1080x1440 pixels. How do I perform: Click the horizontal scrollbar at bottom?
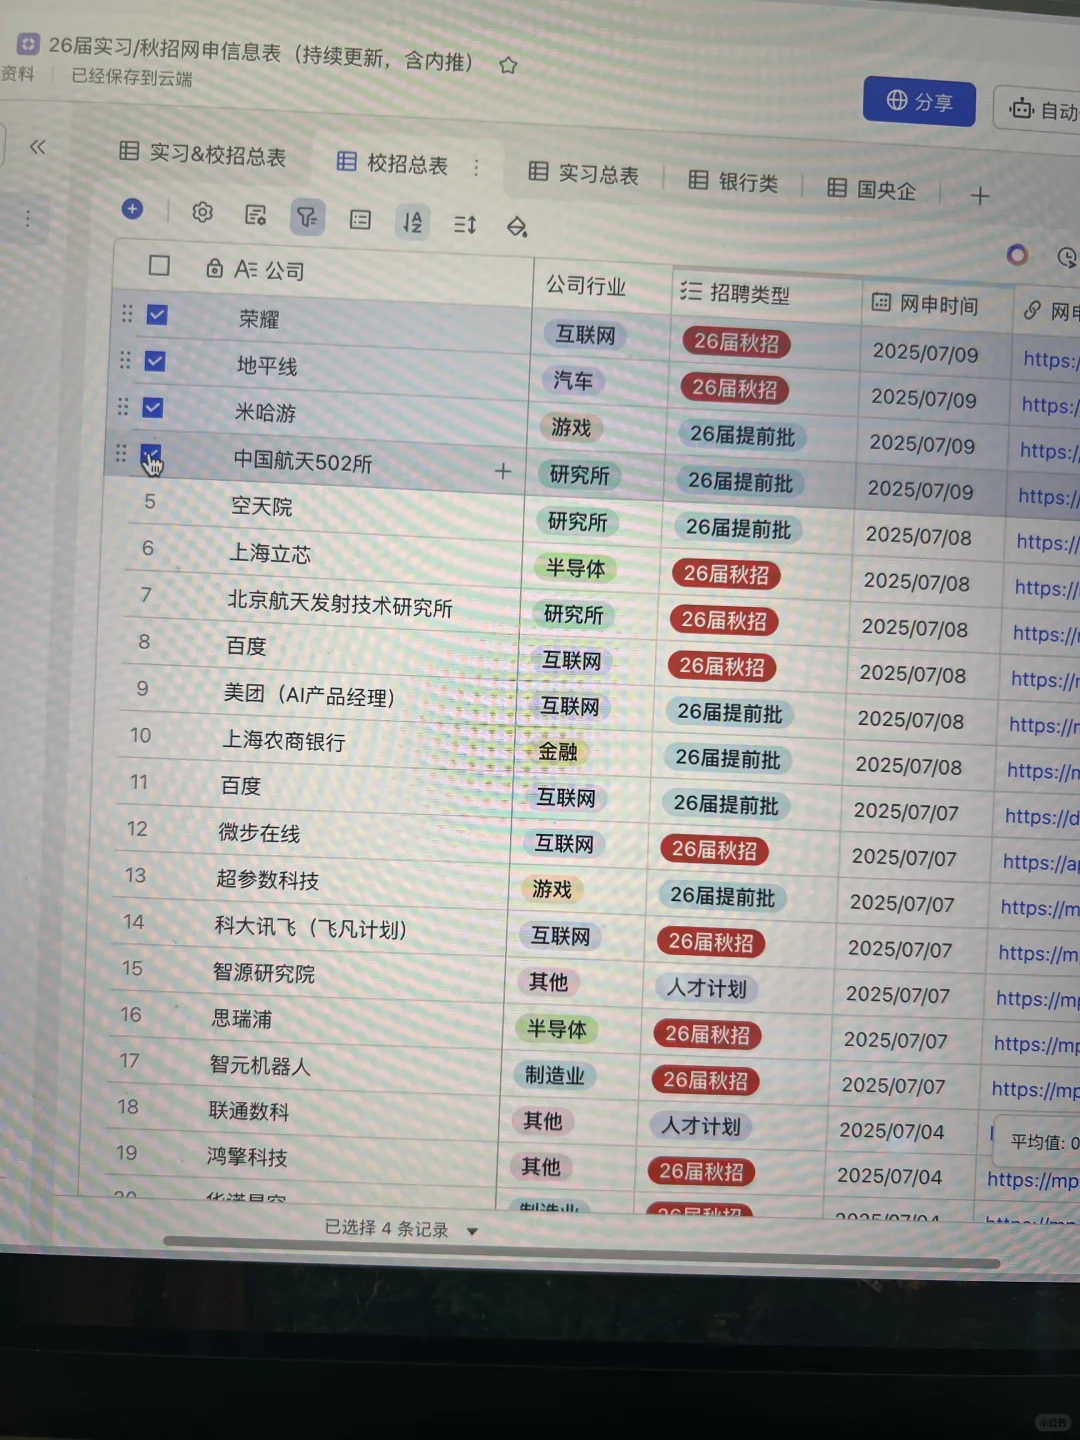coord(580,1251)
